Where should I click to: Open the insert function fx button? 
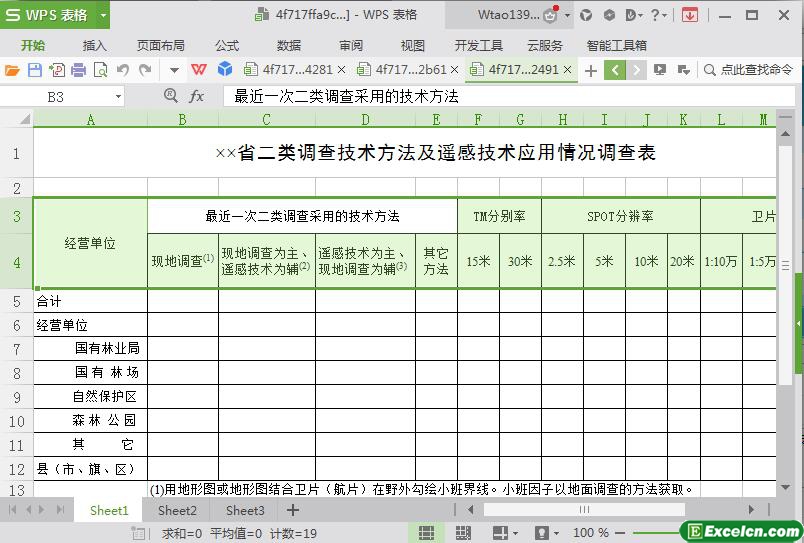pos(196,96)
